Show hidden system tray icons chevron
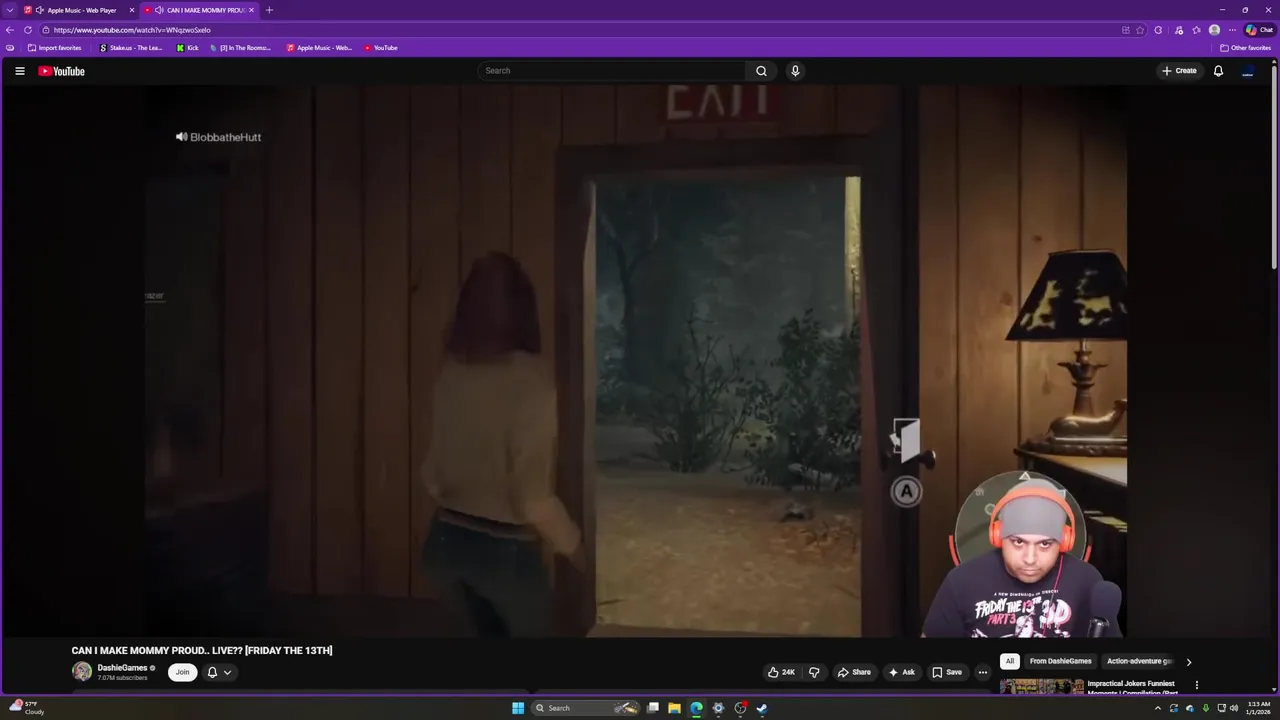This screenshot has width=1280, height=720. coord(1158,708)
